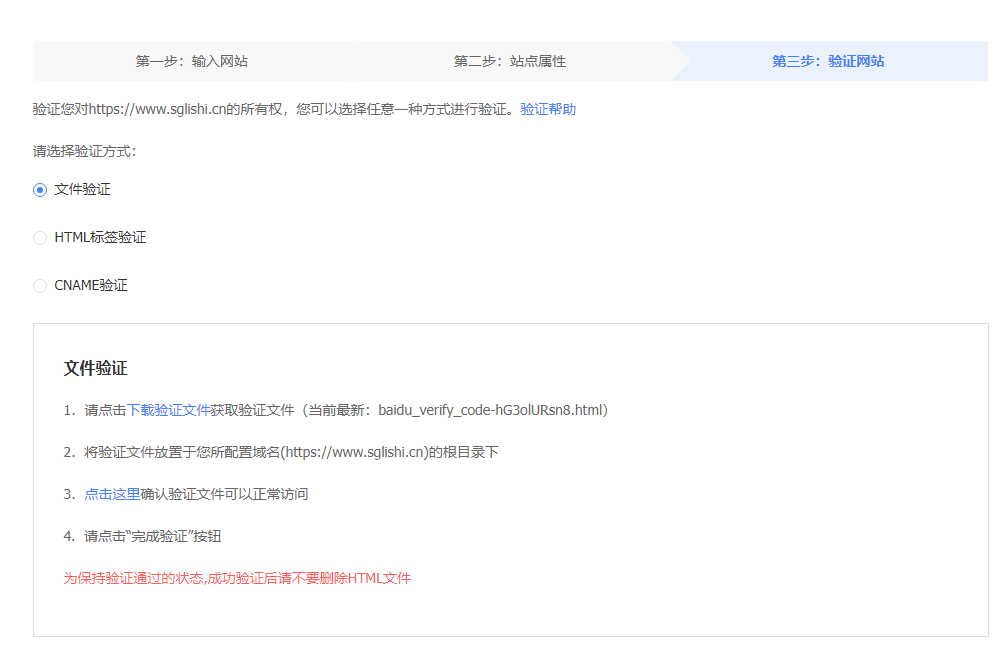Click the 文件验证 section heading
This screenshot has width=999, height=648.
[x=95, y=368]
